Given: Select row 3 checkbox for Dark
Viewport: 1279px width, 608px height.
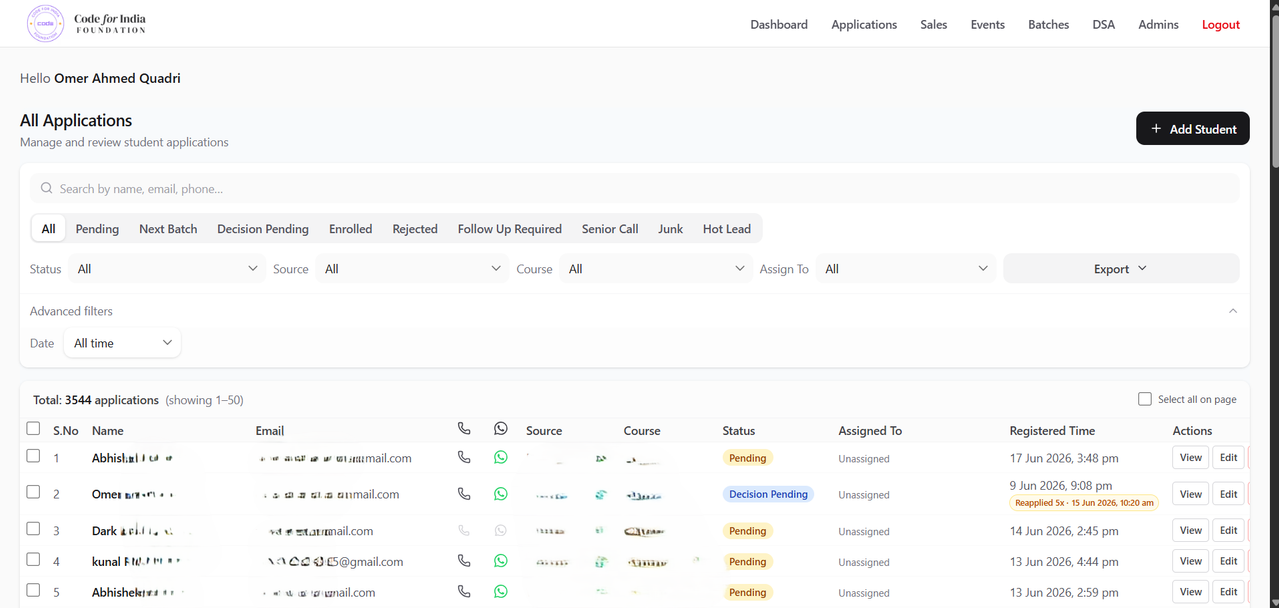Looking at the screenshot, I should (x=33, y=529).
